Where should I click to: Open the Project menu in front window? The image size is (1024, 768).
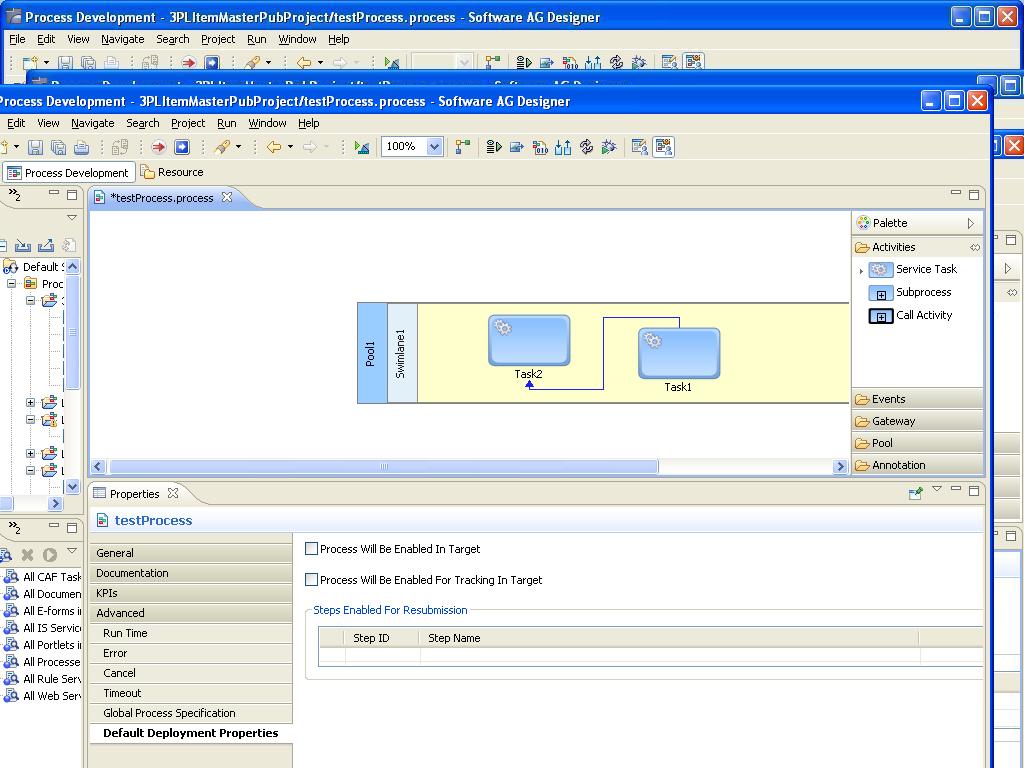[188, 123]
